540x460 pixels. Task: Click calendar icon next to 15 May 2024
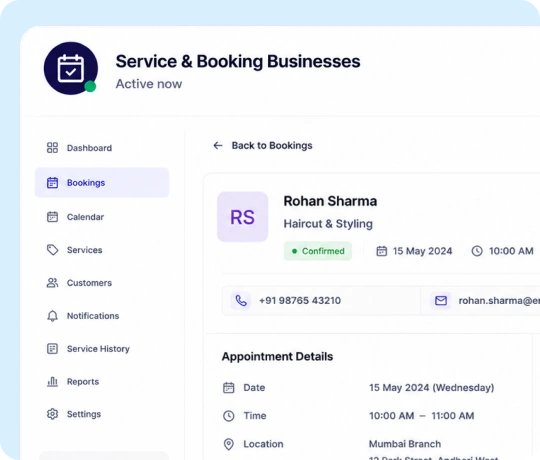[381, 251]
